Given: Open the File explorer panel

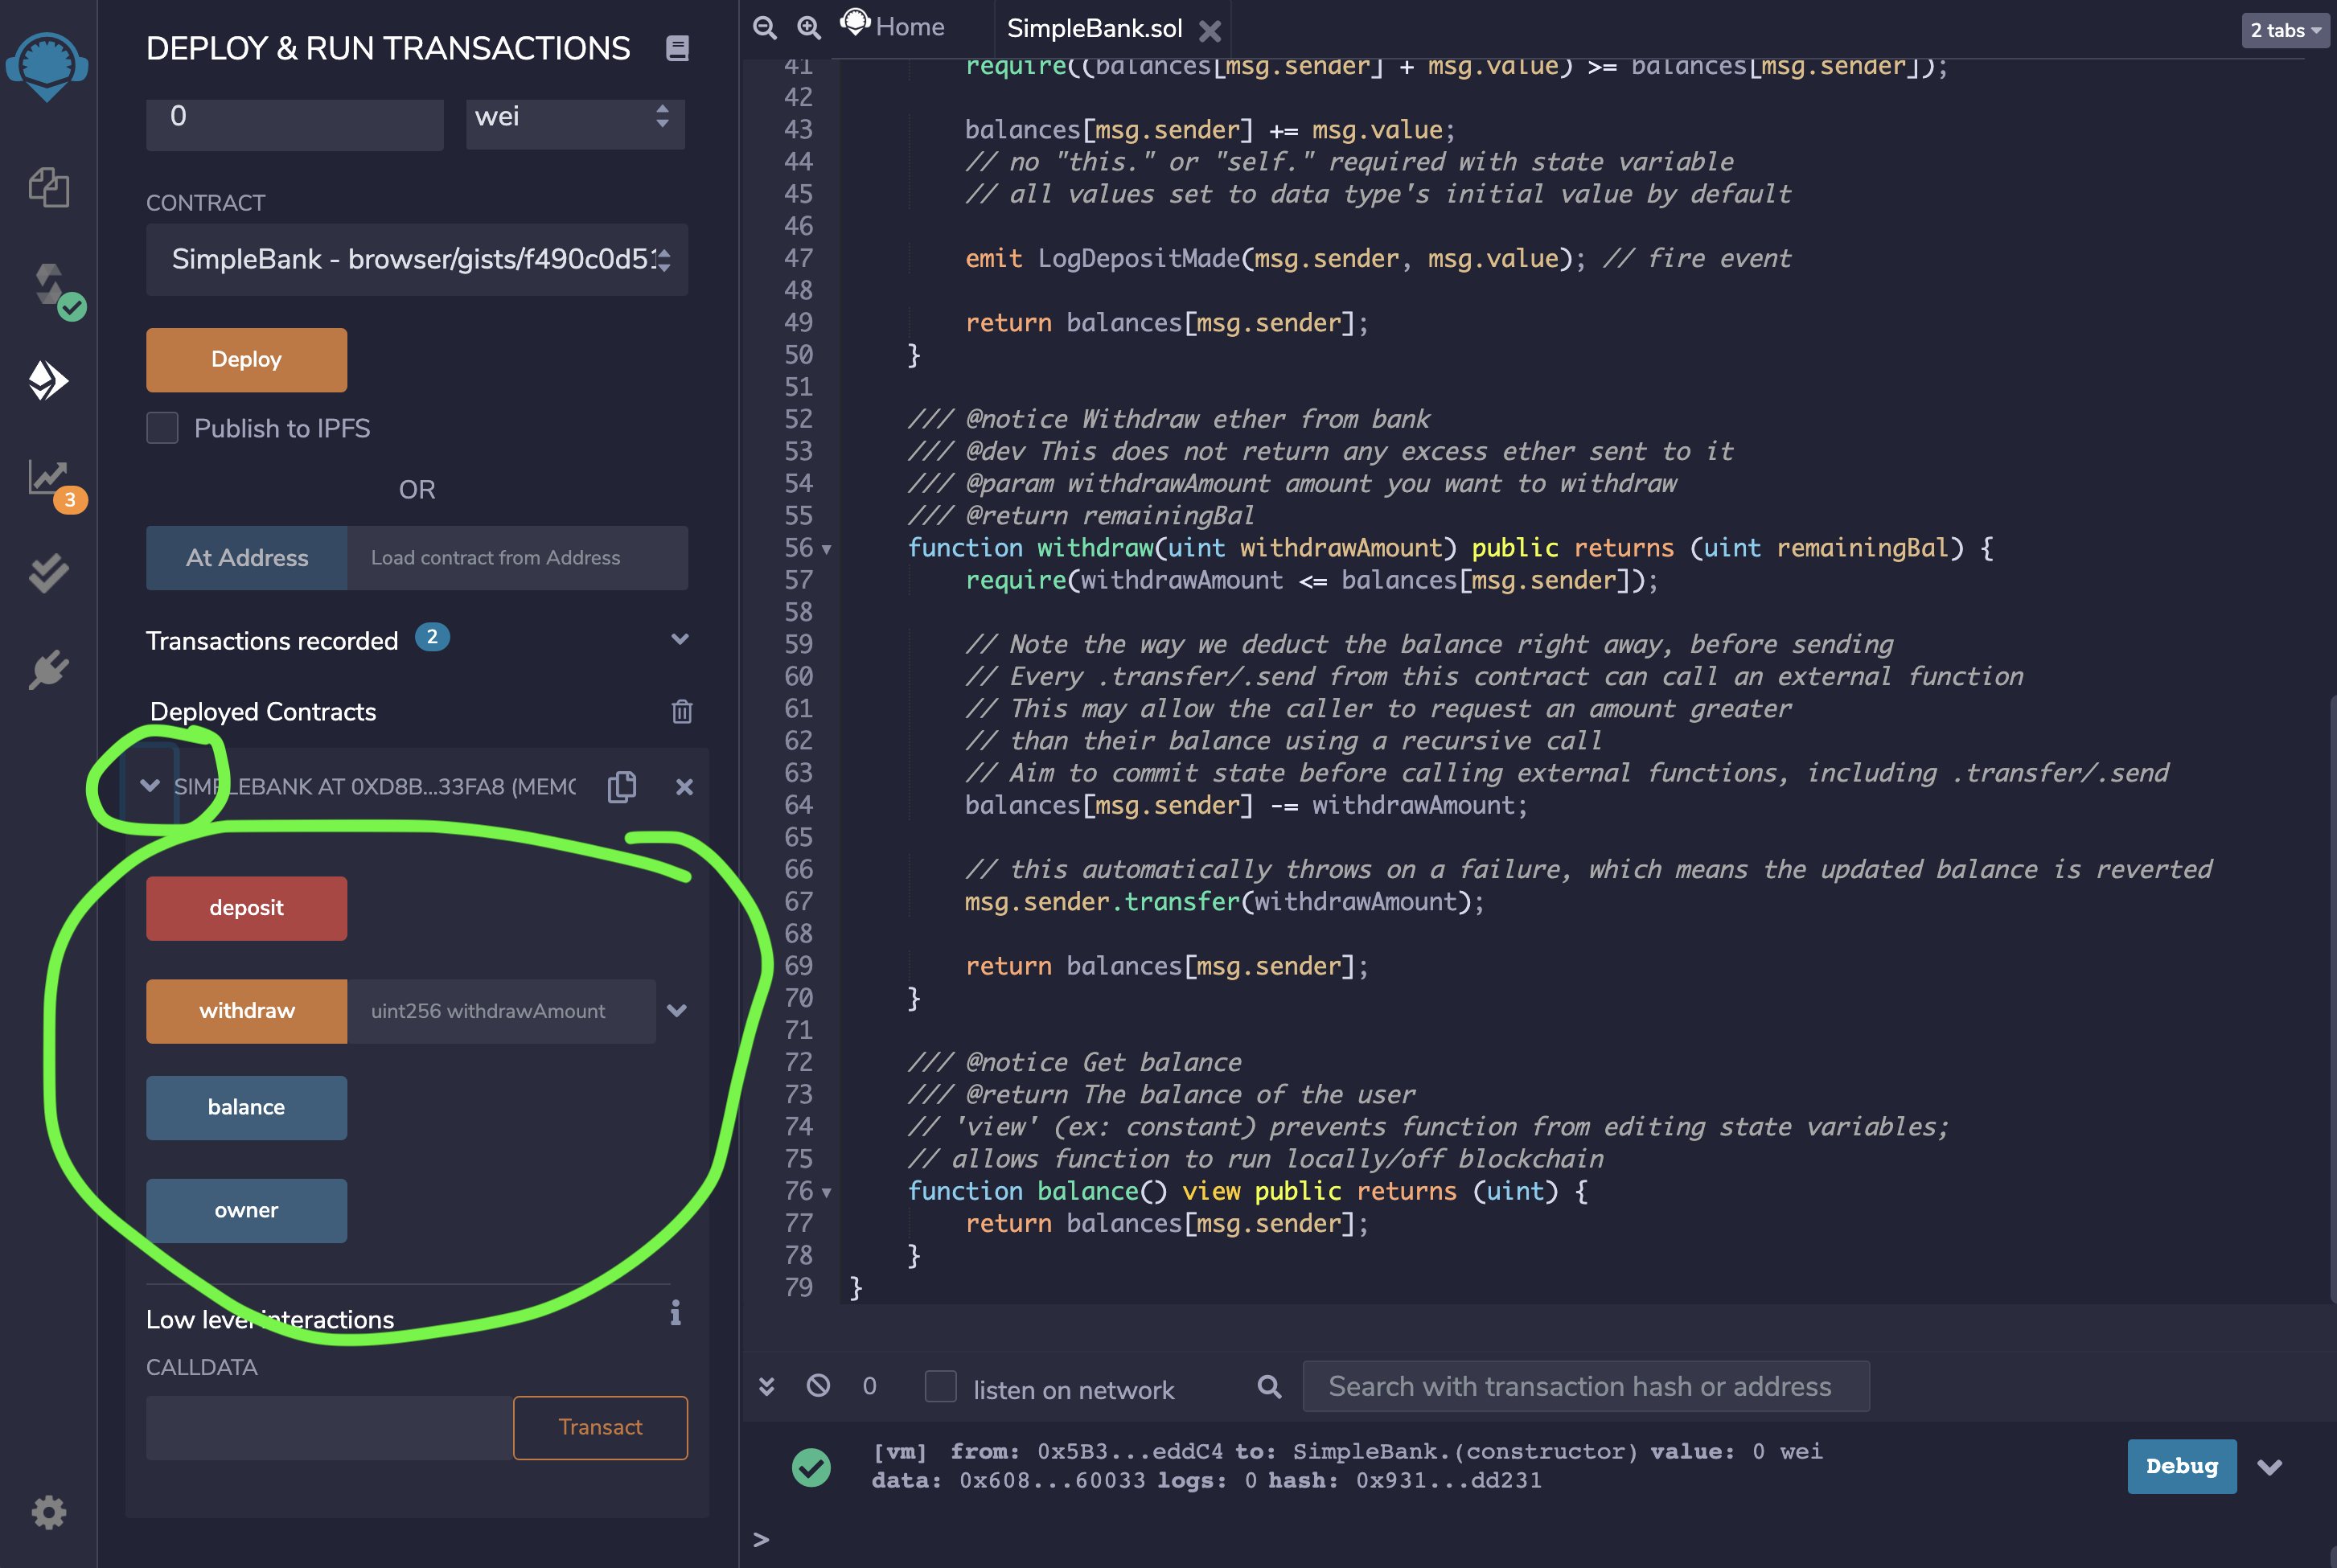Looking at the screenshot, I should click(47, 187).
